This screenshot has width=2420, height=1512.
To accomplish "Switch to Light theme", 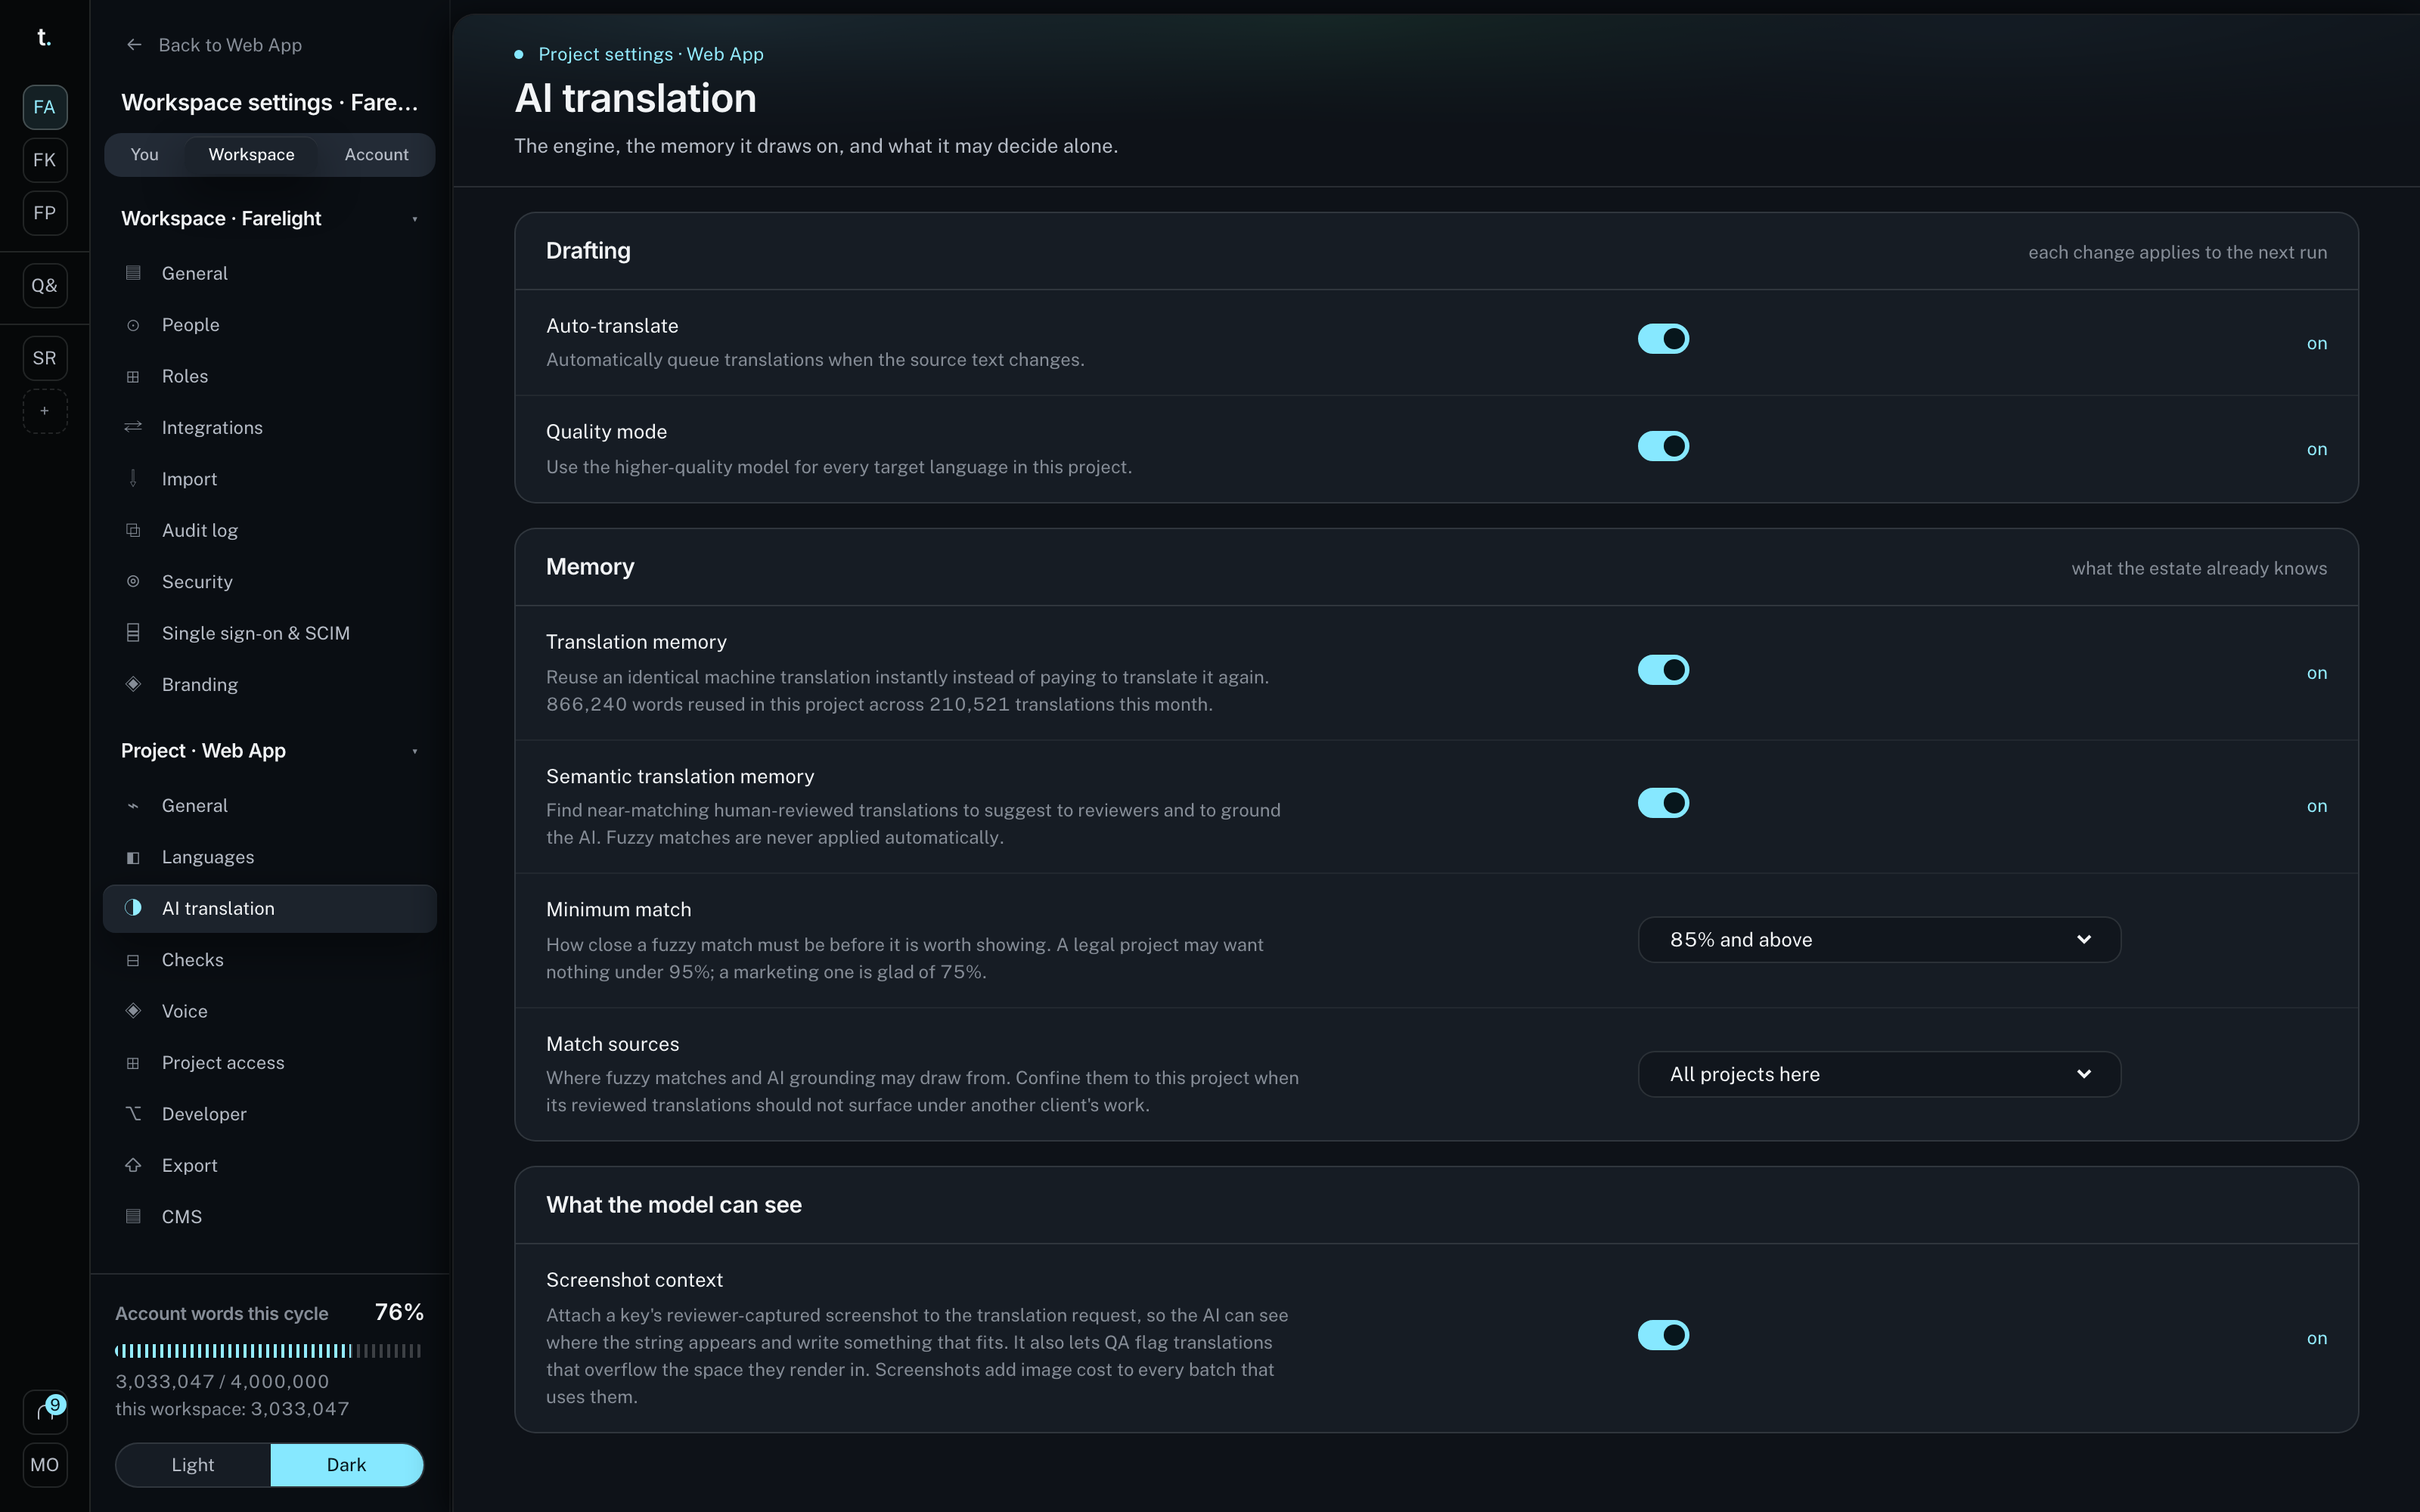I will tap(193, 1465).
